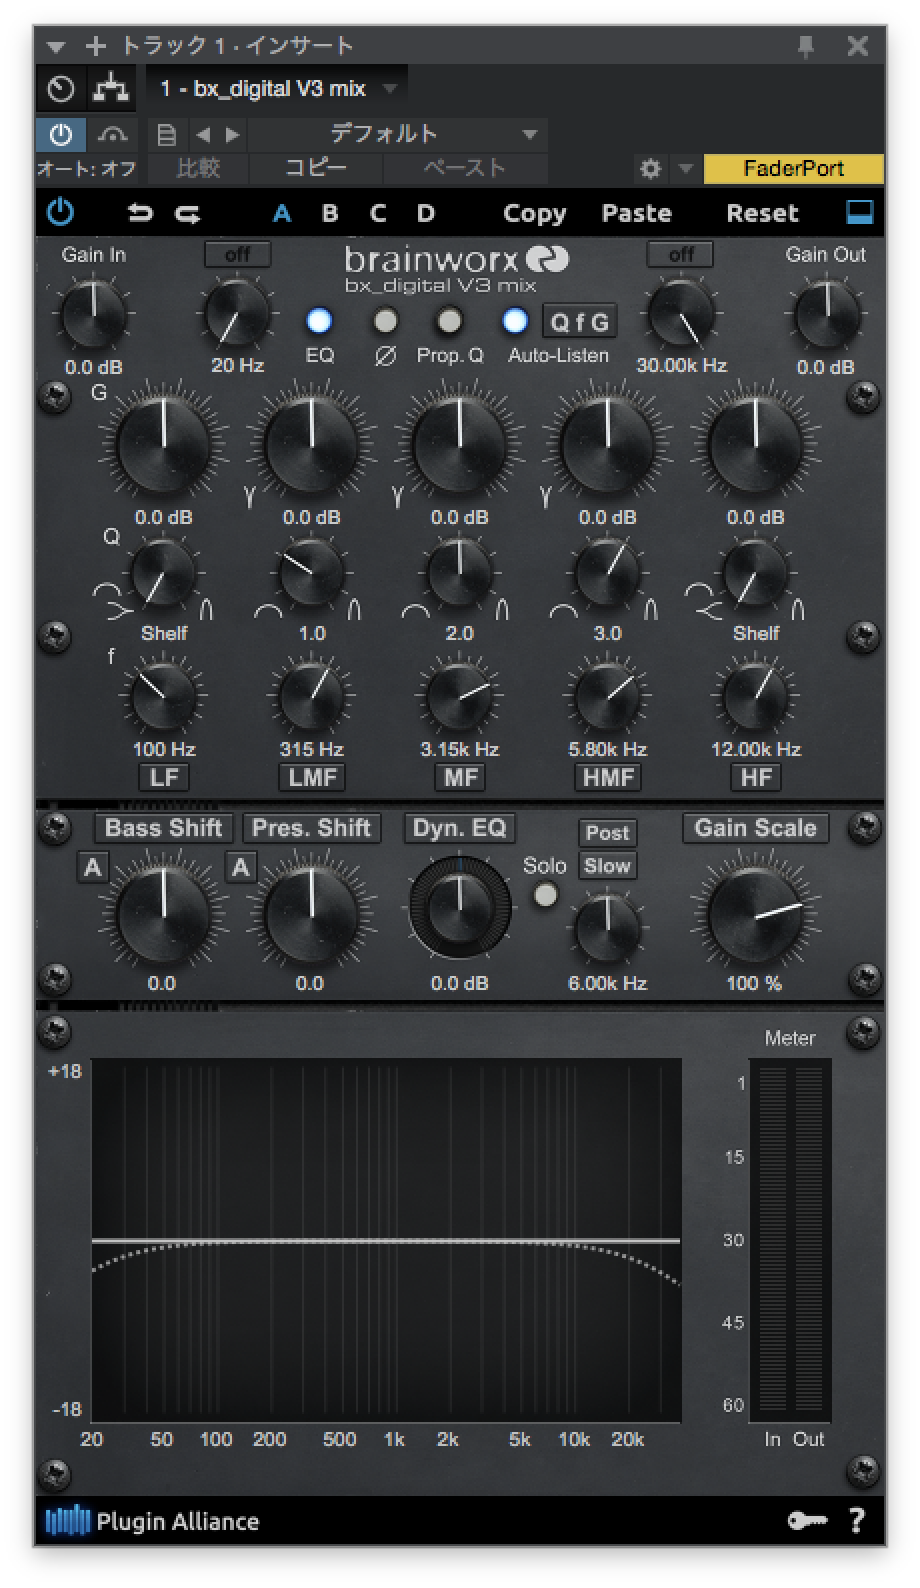Click the plus icon in title bar
Viewport: 920px width, 1588px height.
pos(96,46)
